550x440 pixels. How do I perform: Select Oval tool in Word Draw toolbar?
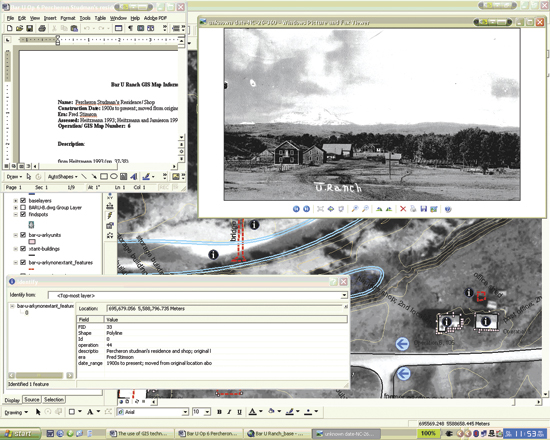[x=114, y=176]
